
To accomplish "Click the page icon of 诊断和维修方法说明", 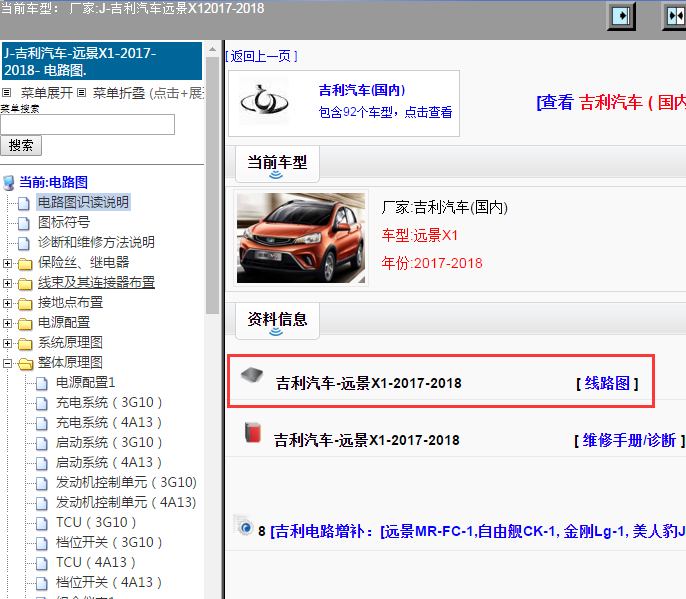I will pyautogui.click(x=24, y=243).
